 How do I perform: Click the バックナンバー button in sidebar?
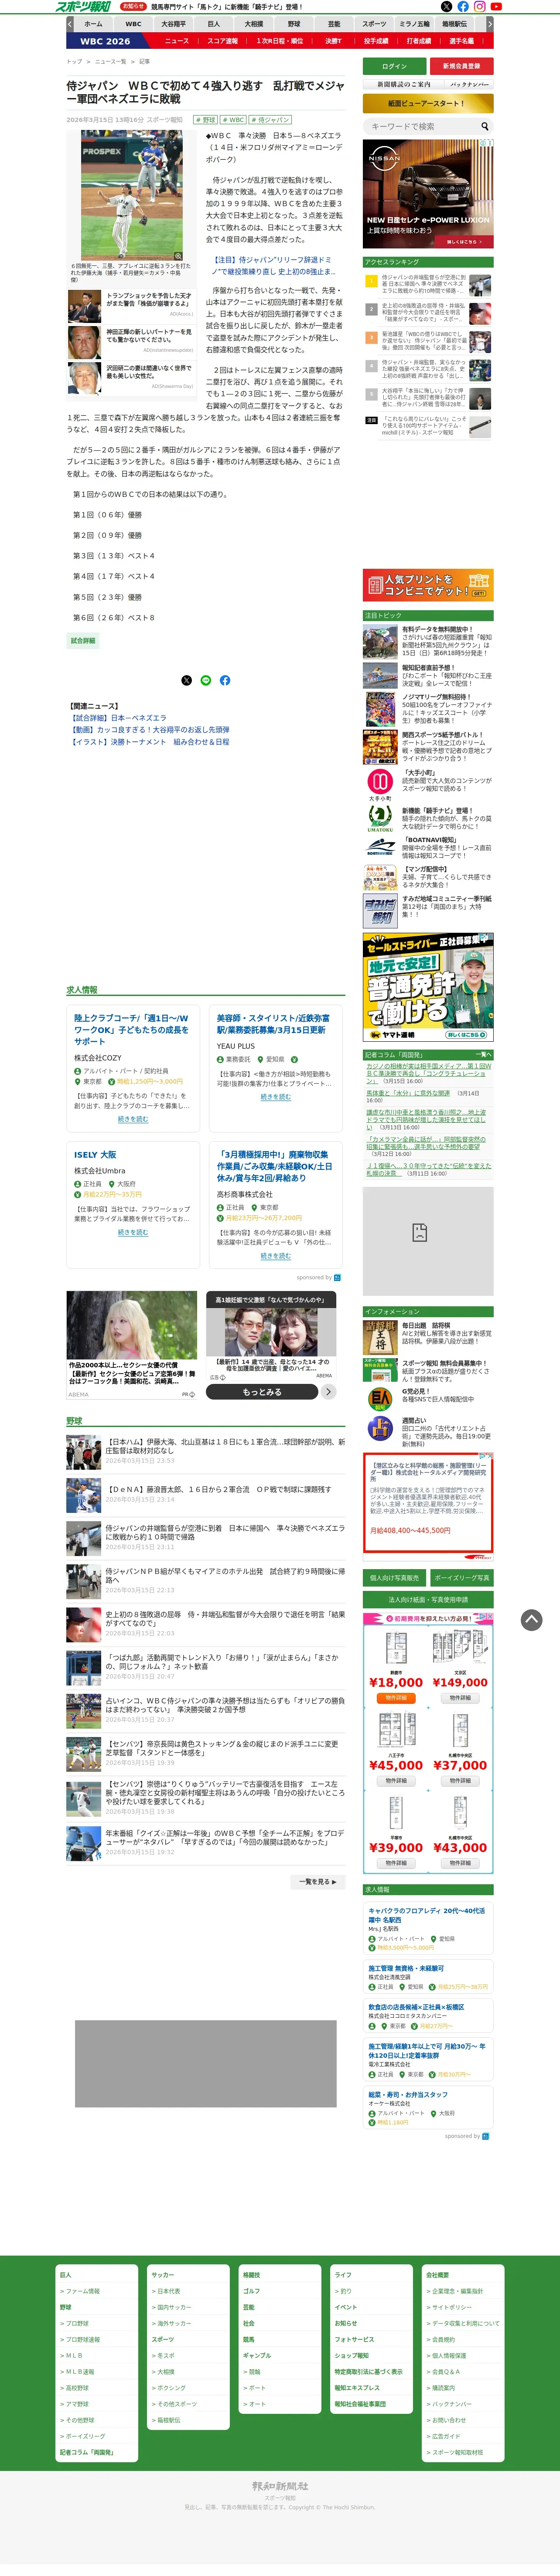(469, 84)
